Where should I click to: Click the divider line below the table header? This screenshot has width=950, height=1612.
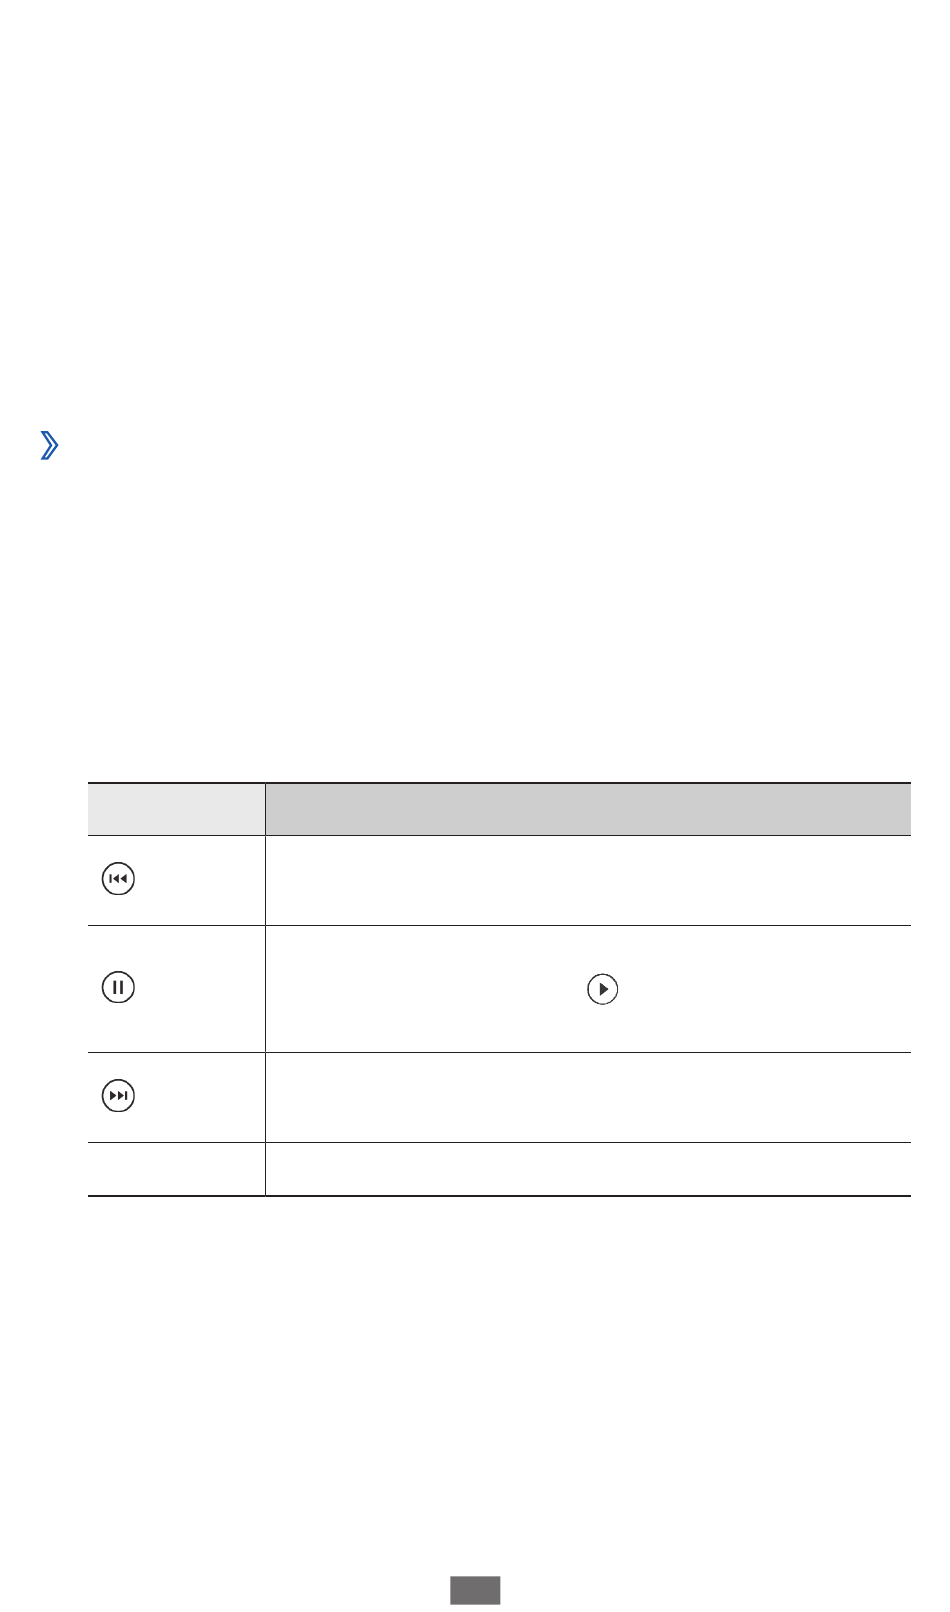(x=499, y=835)
